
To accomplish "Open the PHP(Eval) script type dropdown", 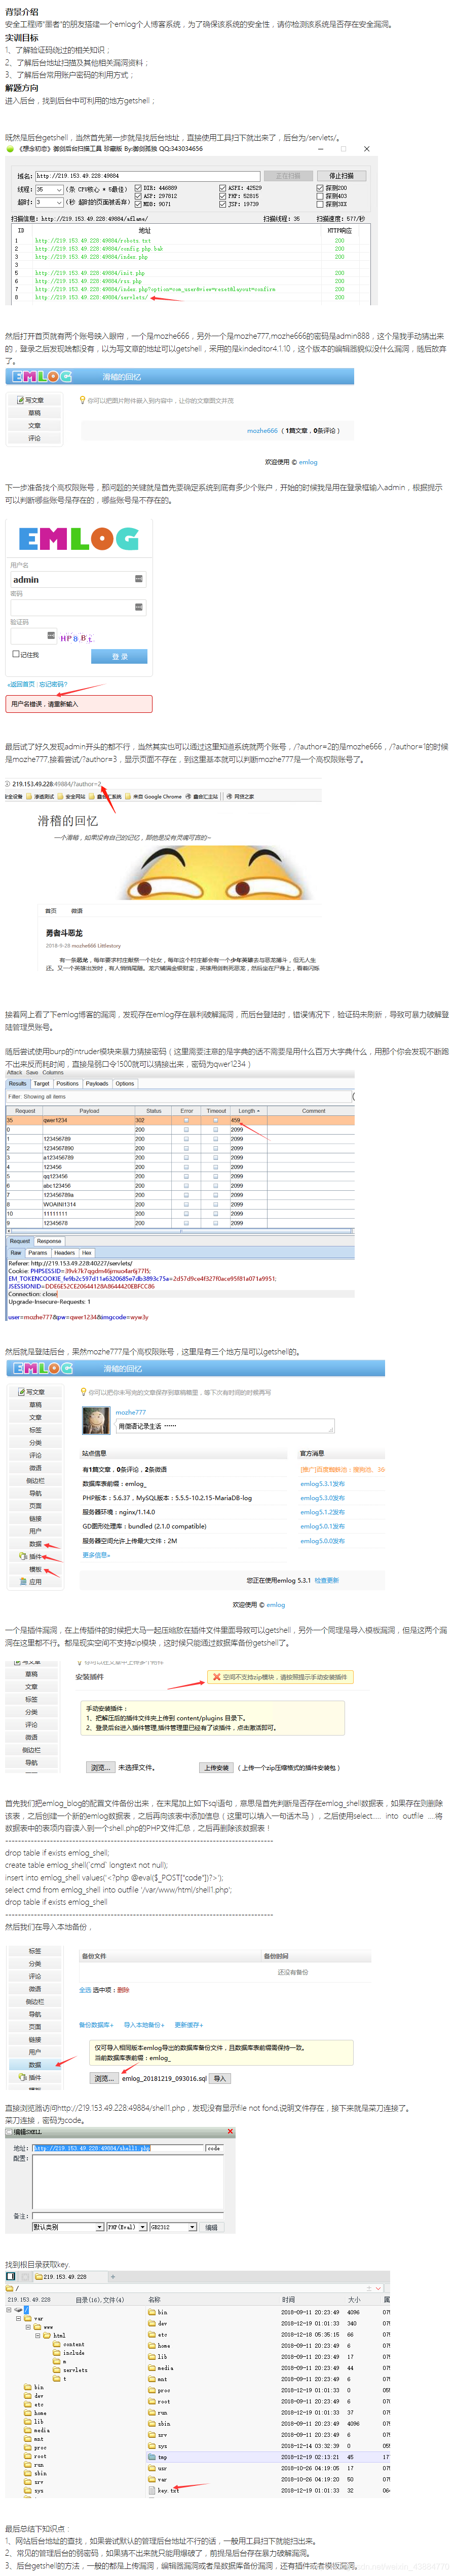I will coord(143,2227).
